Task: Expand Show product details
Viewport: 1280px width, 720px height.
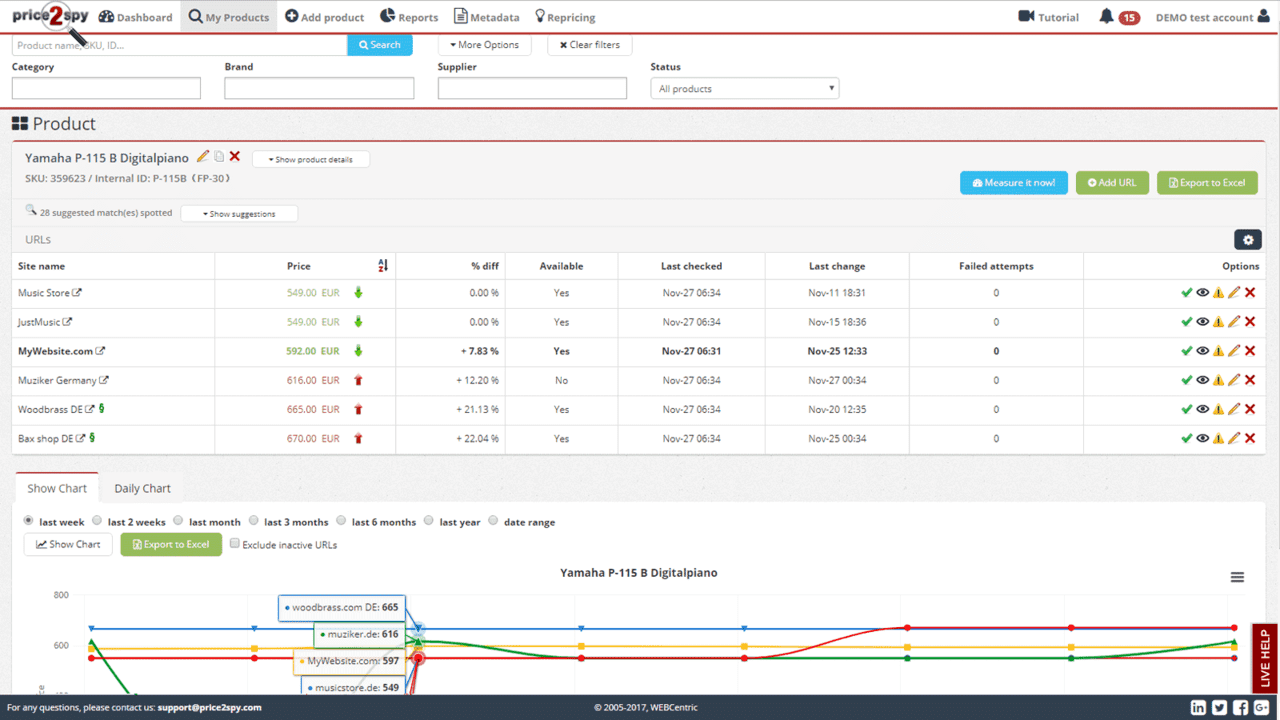Action: (311, 159)
